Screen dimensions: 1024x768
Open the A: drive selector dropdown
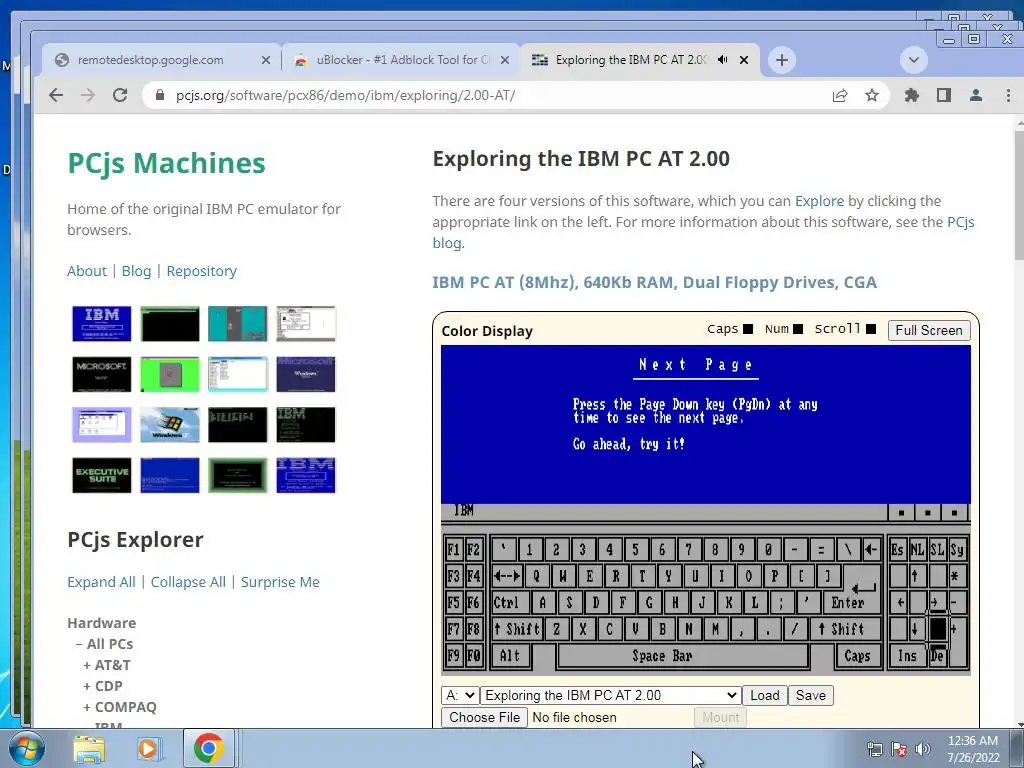click(460, 696)
